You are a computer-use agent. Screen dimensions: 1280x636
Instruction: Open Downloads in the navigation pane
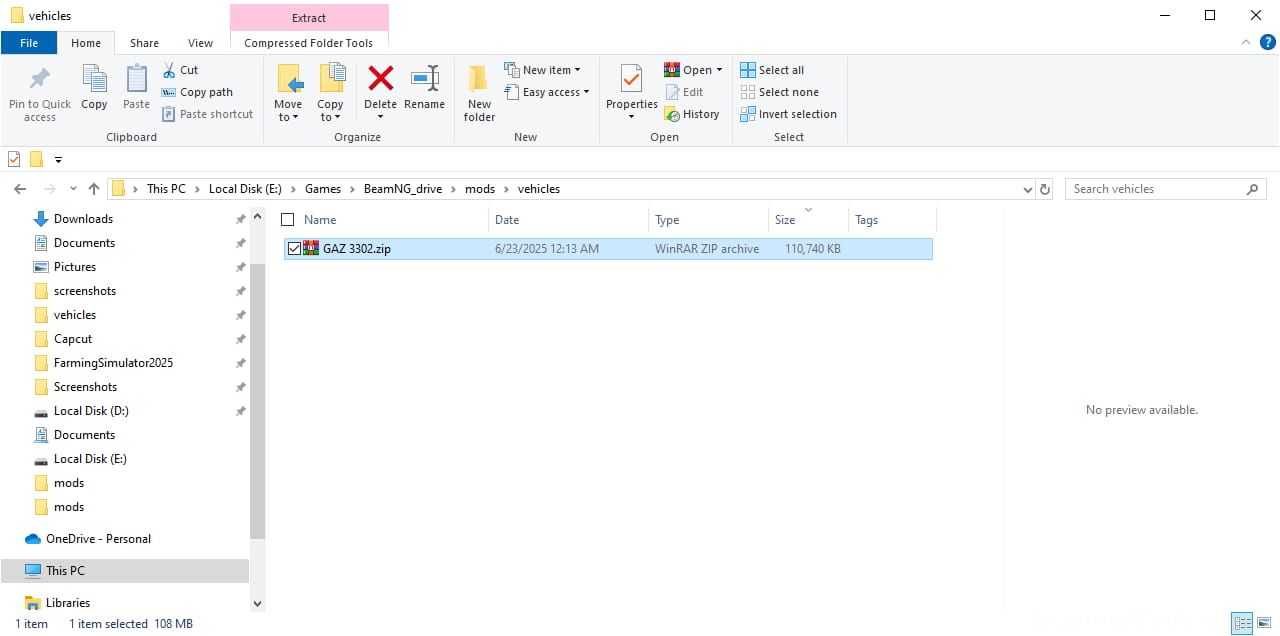(x=83, y=219)
